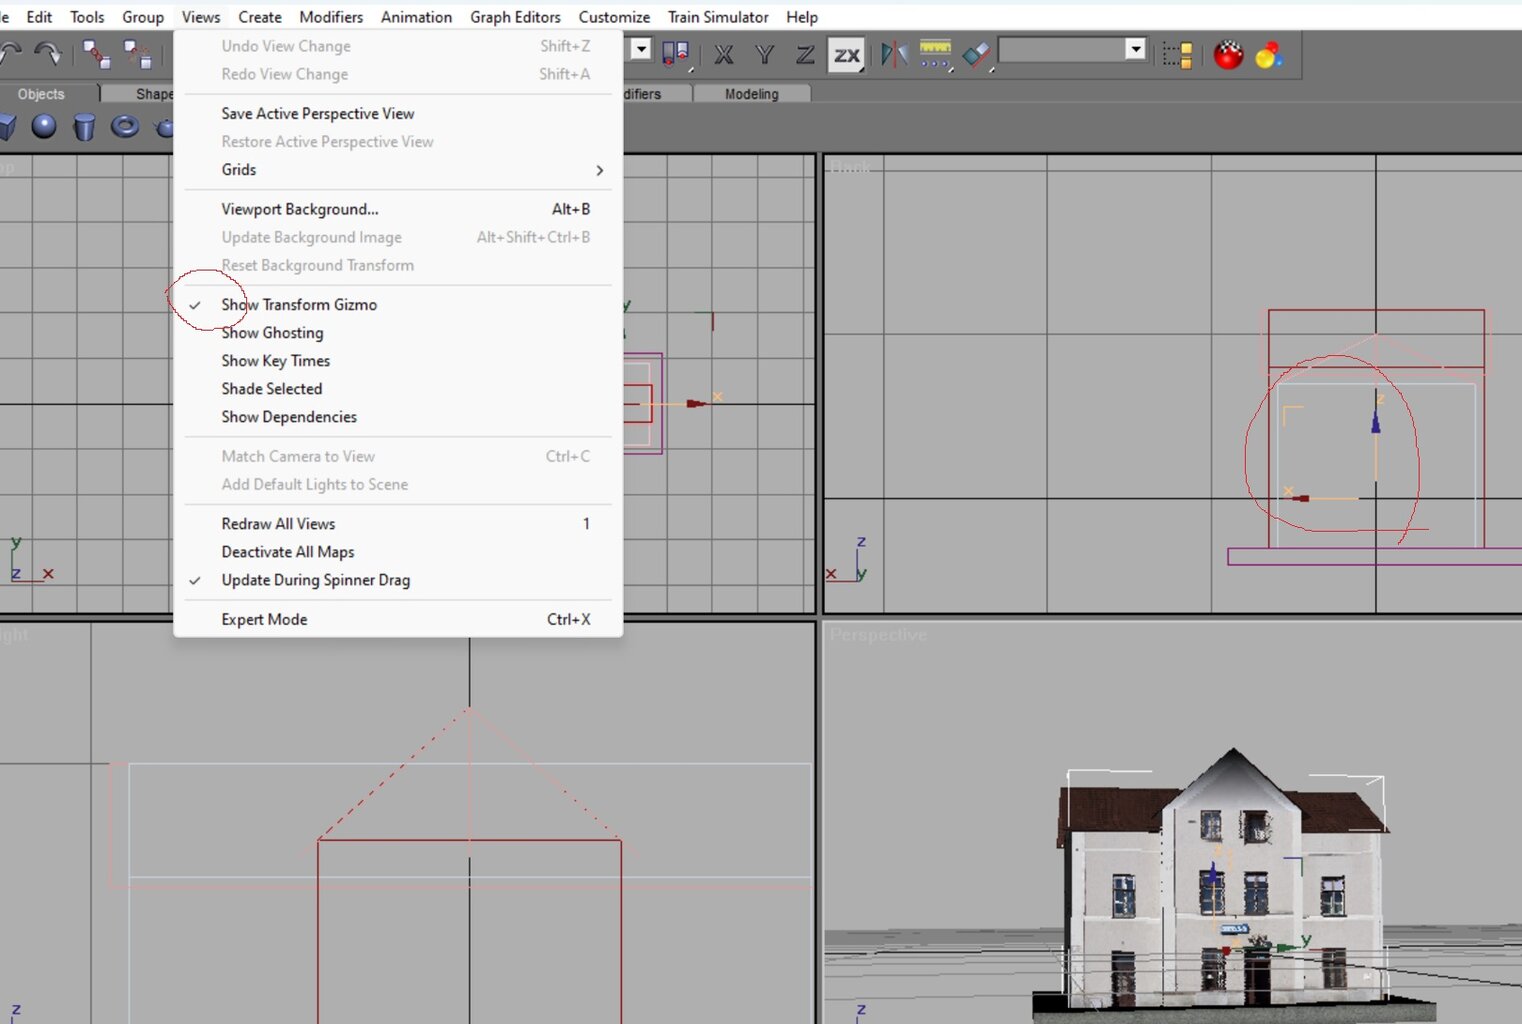Click the Use Pivot Point Center icon
Viewport: 1522px width, 1024px height.
pyautogui.click(x=676, y=54)
